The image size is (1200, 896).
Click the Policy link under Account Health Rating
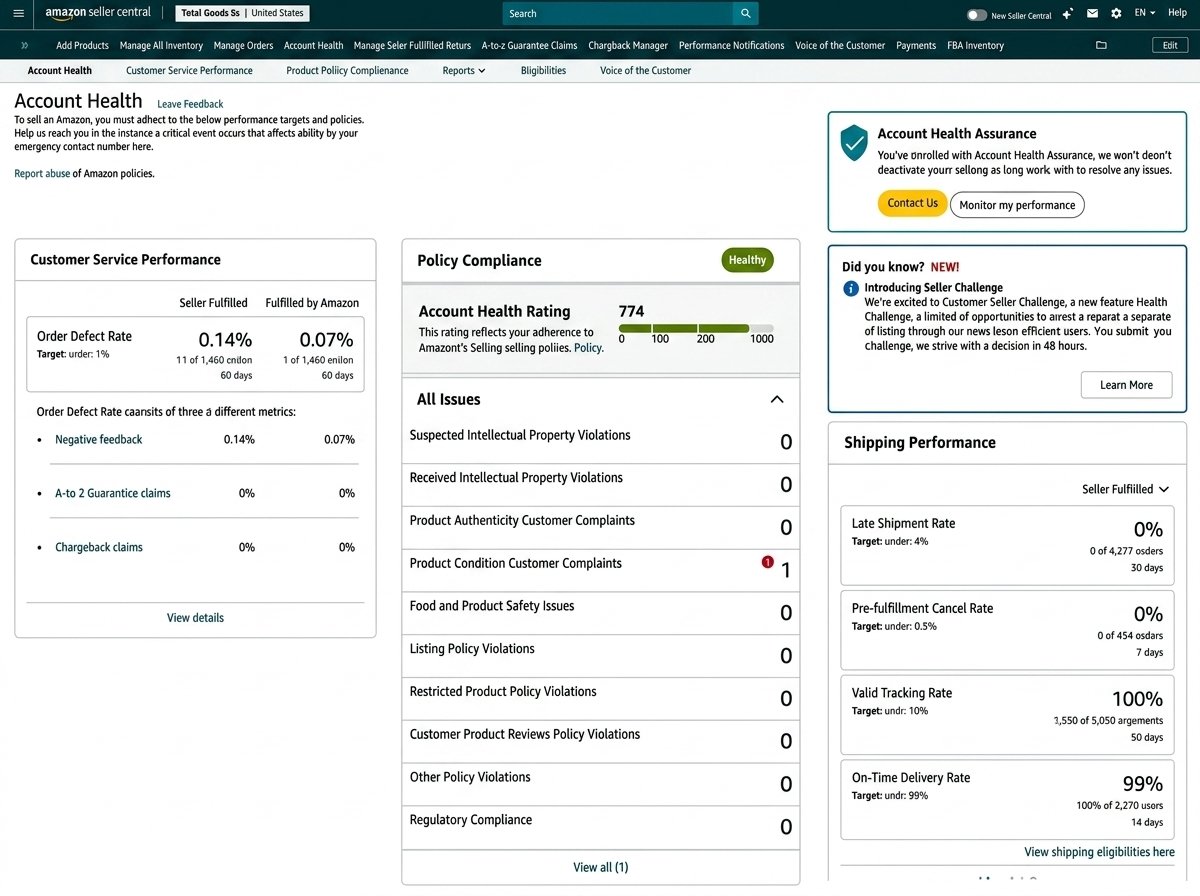coord(587,348)
